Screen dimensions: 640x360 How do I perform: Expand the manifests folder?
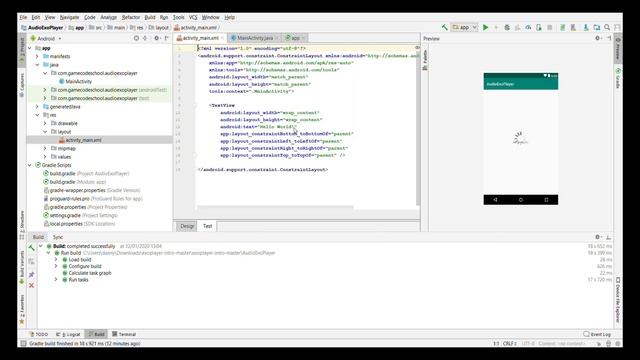[38, 56]
